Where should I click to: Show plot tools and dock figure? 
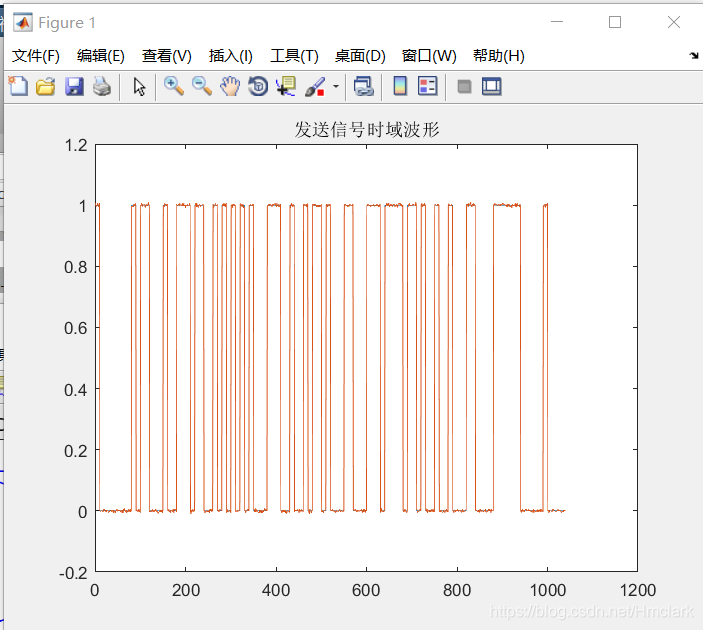click(x=492, y=86)
